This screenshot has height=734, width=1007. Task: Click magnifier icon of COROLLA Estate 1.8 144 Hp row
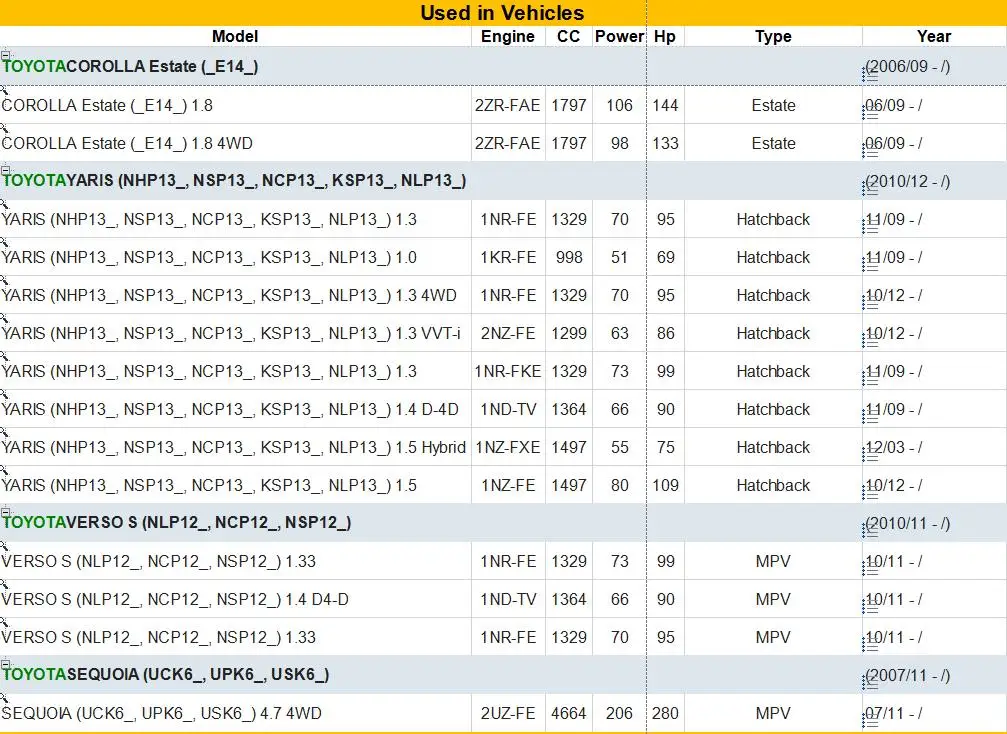coord(4,91)
